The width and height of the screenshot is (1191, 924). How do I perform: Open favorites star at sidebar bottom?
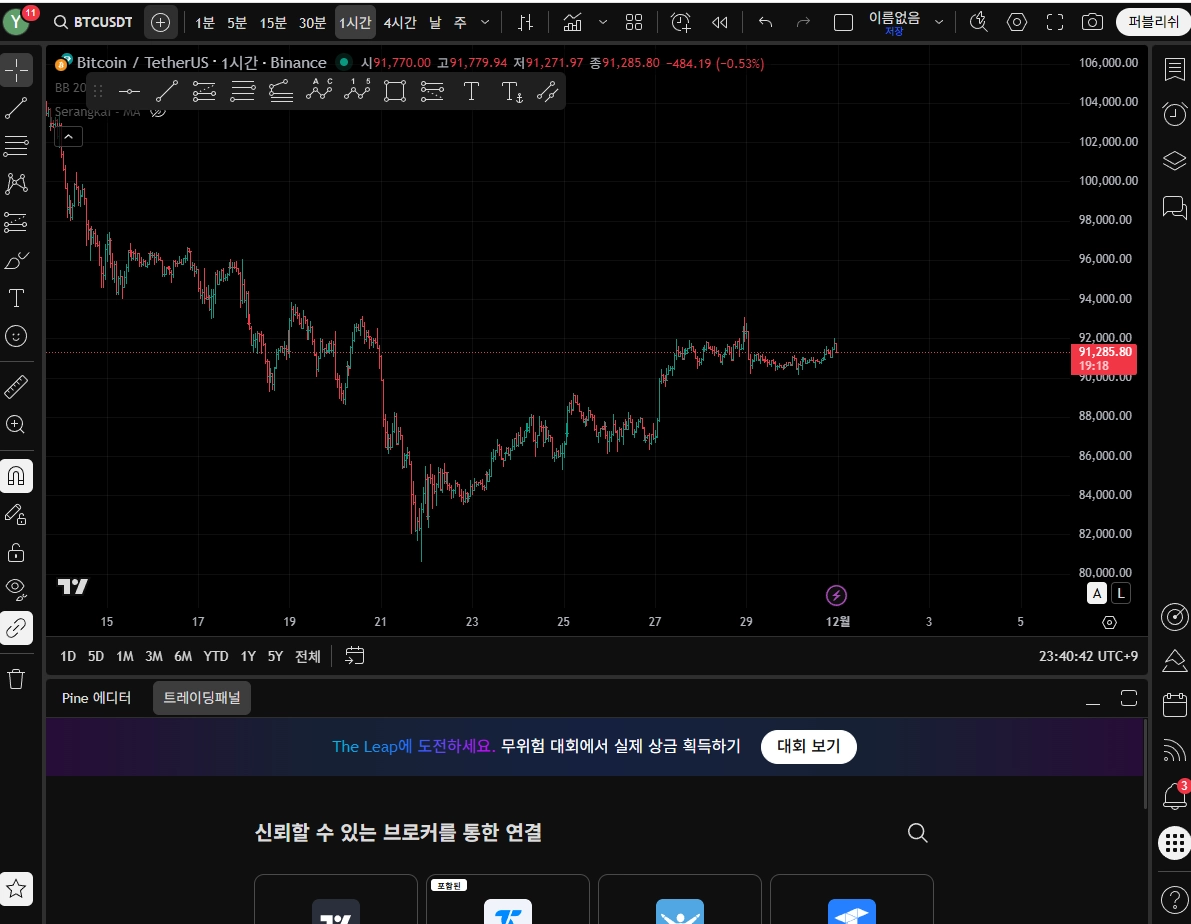coord(17,888)
